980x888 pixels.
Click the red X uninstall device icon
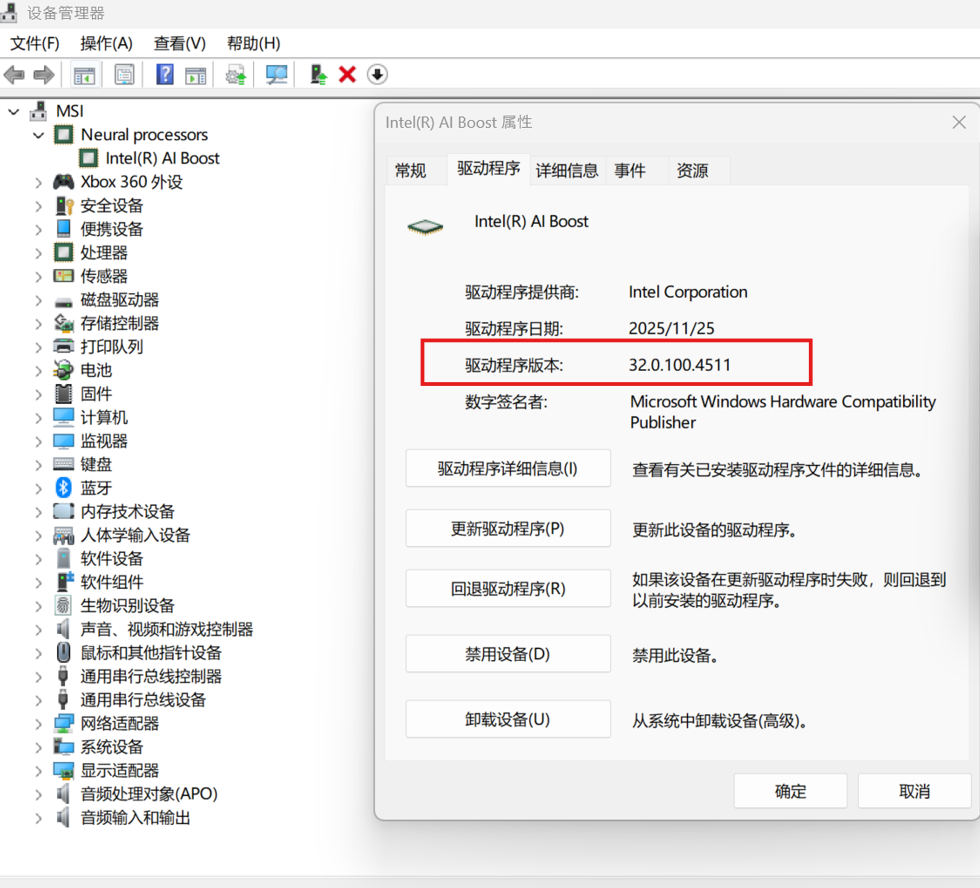pos(347,75)
